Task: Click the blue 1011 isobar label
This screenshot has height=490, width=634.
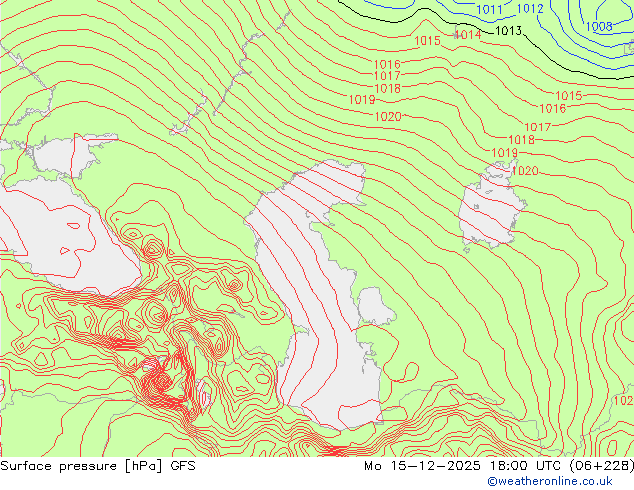Action: point(489,9)
